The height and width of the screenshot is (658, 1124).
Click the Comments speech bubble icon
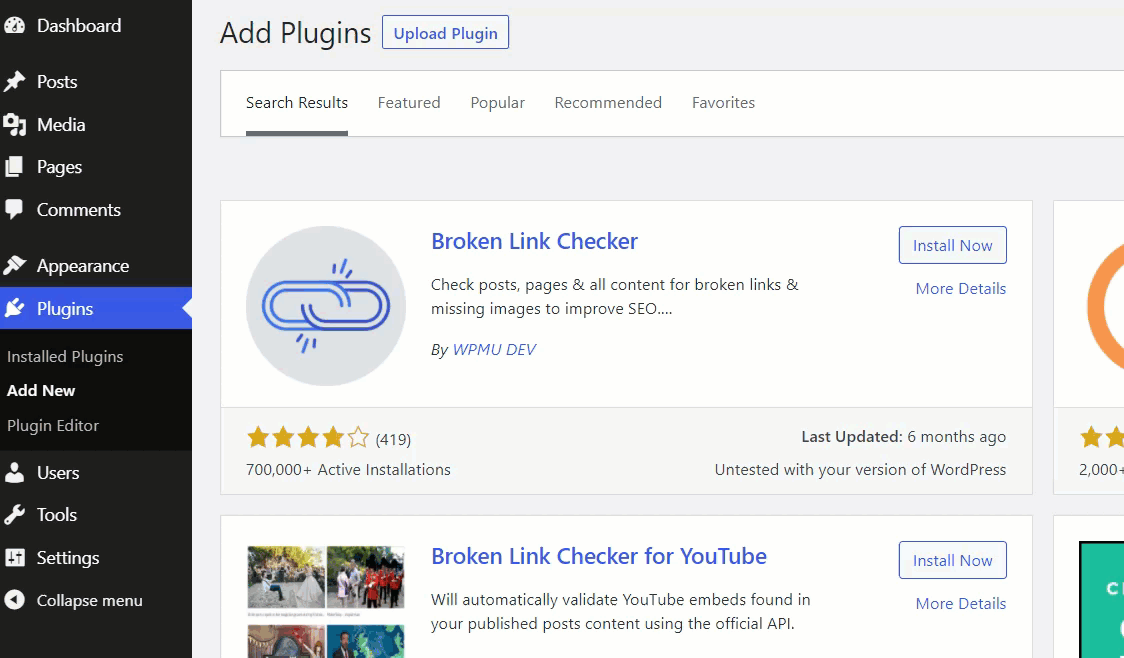tap(14, 209)
